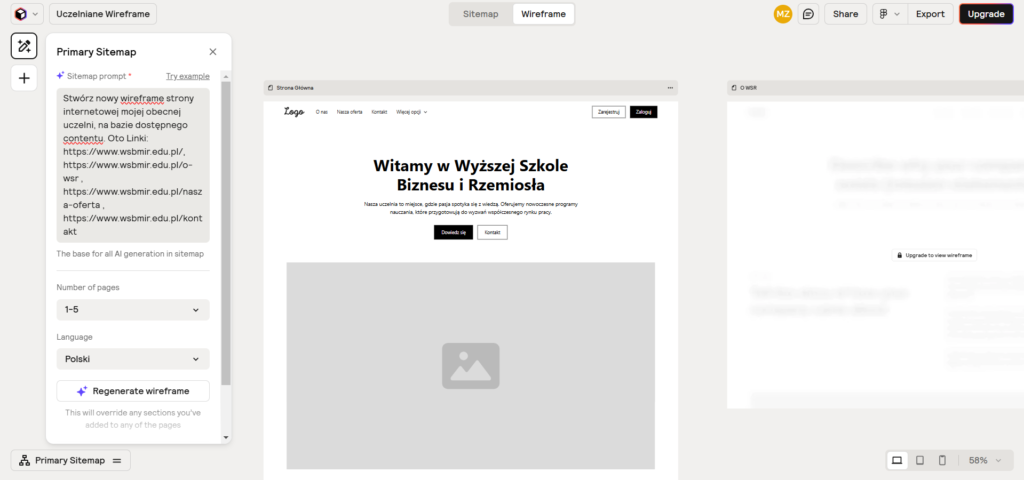Expand Więcej opcji menu in wireframe
The image size is (1024, 480).
tap(411, 112)
